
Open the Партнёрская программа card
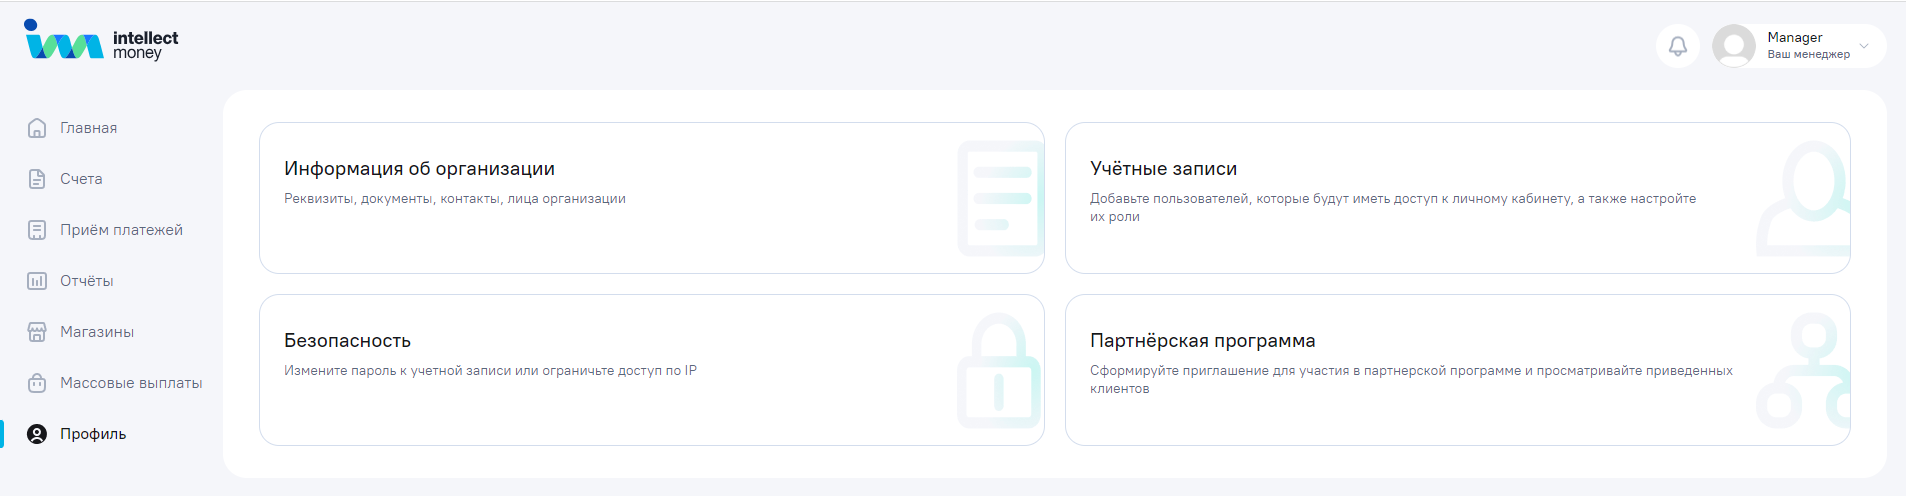1457,370
